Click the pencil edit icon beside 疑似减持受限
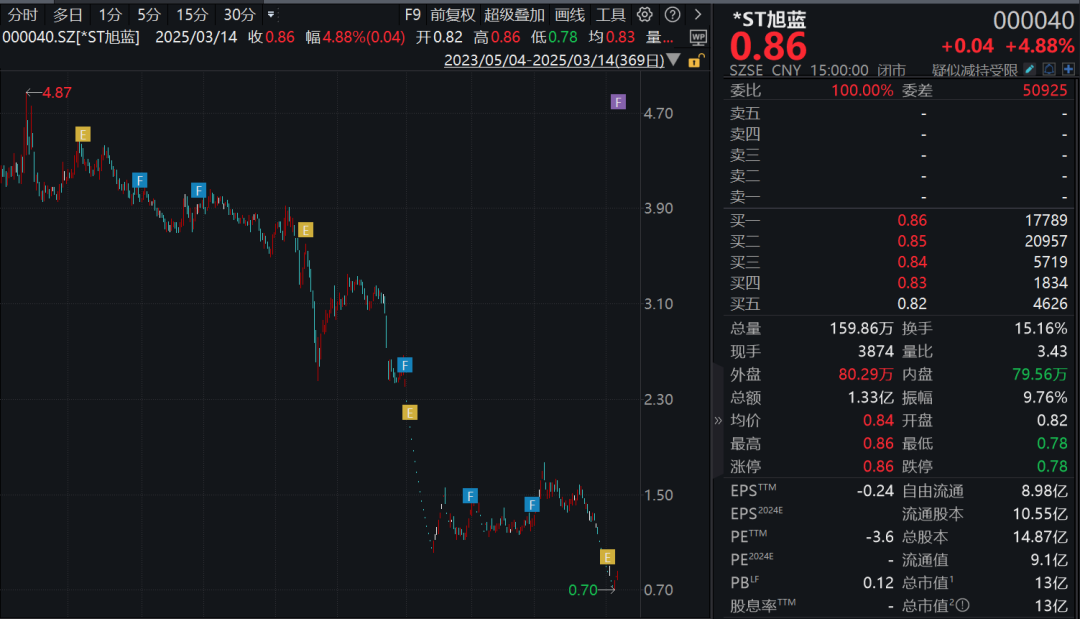This screenshot has height=619, width=1080. (x=1030, y=69)
